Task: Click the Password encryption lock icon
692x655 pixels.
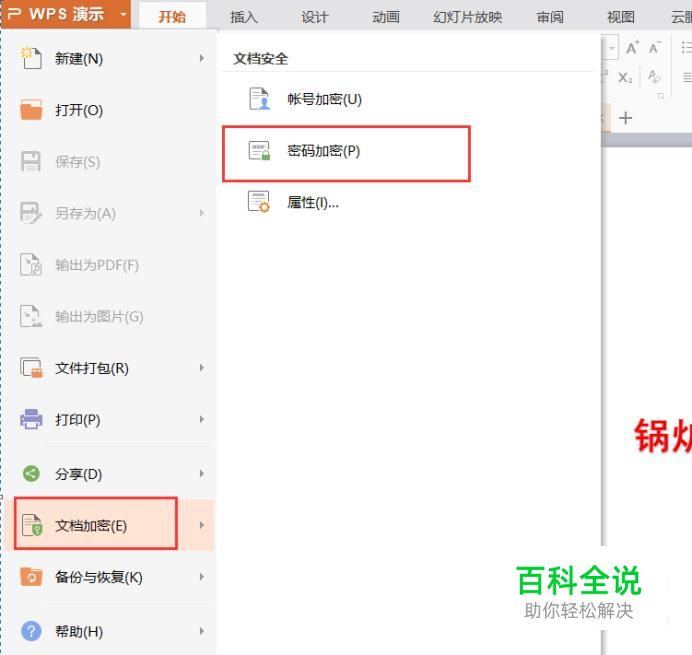Action: 260,151
